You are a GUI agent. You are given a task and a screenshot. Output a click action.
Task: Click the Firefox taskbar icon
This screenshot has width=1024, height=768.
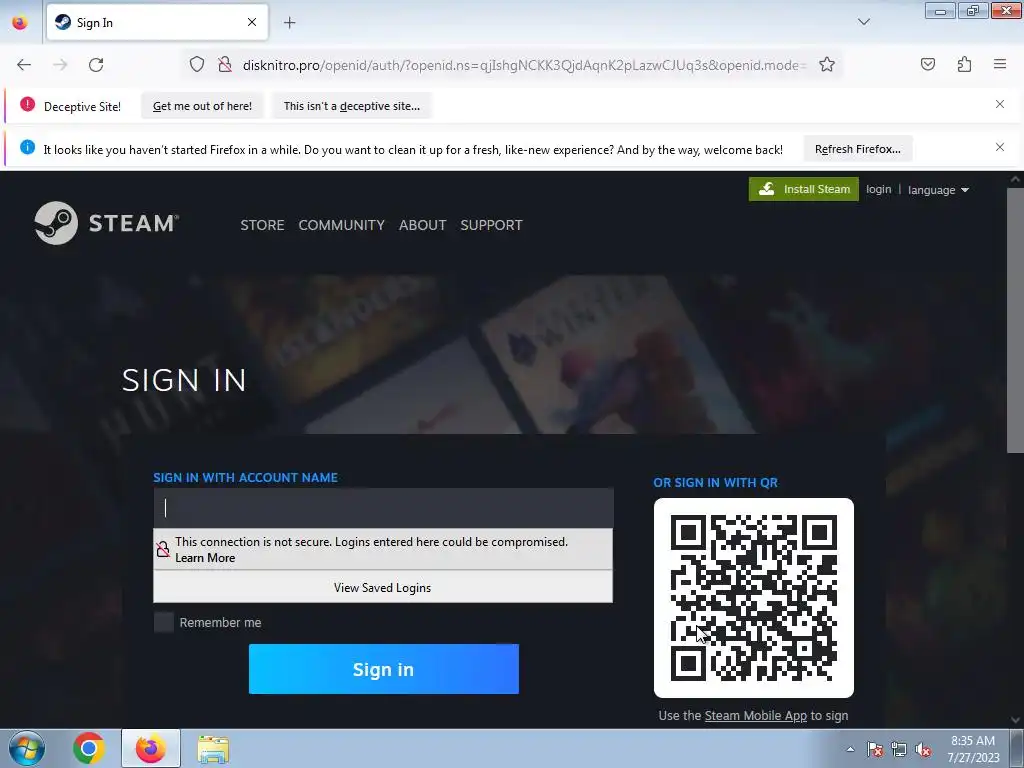tap(150, 748)
